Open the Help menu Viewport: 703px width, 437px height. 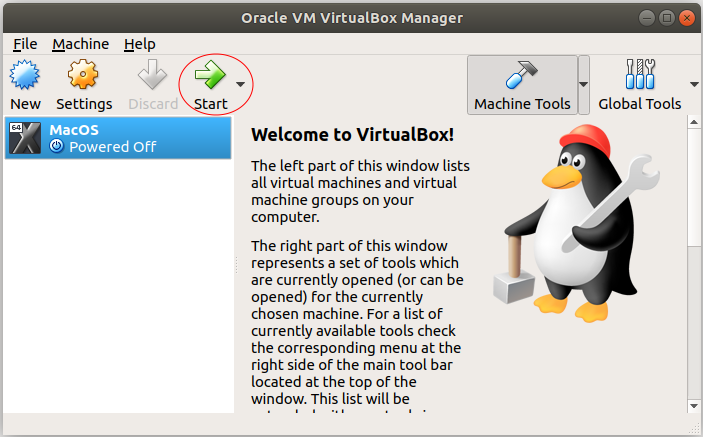[140, 44]
